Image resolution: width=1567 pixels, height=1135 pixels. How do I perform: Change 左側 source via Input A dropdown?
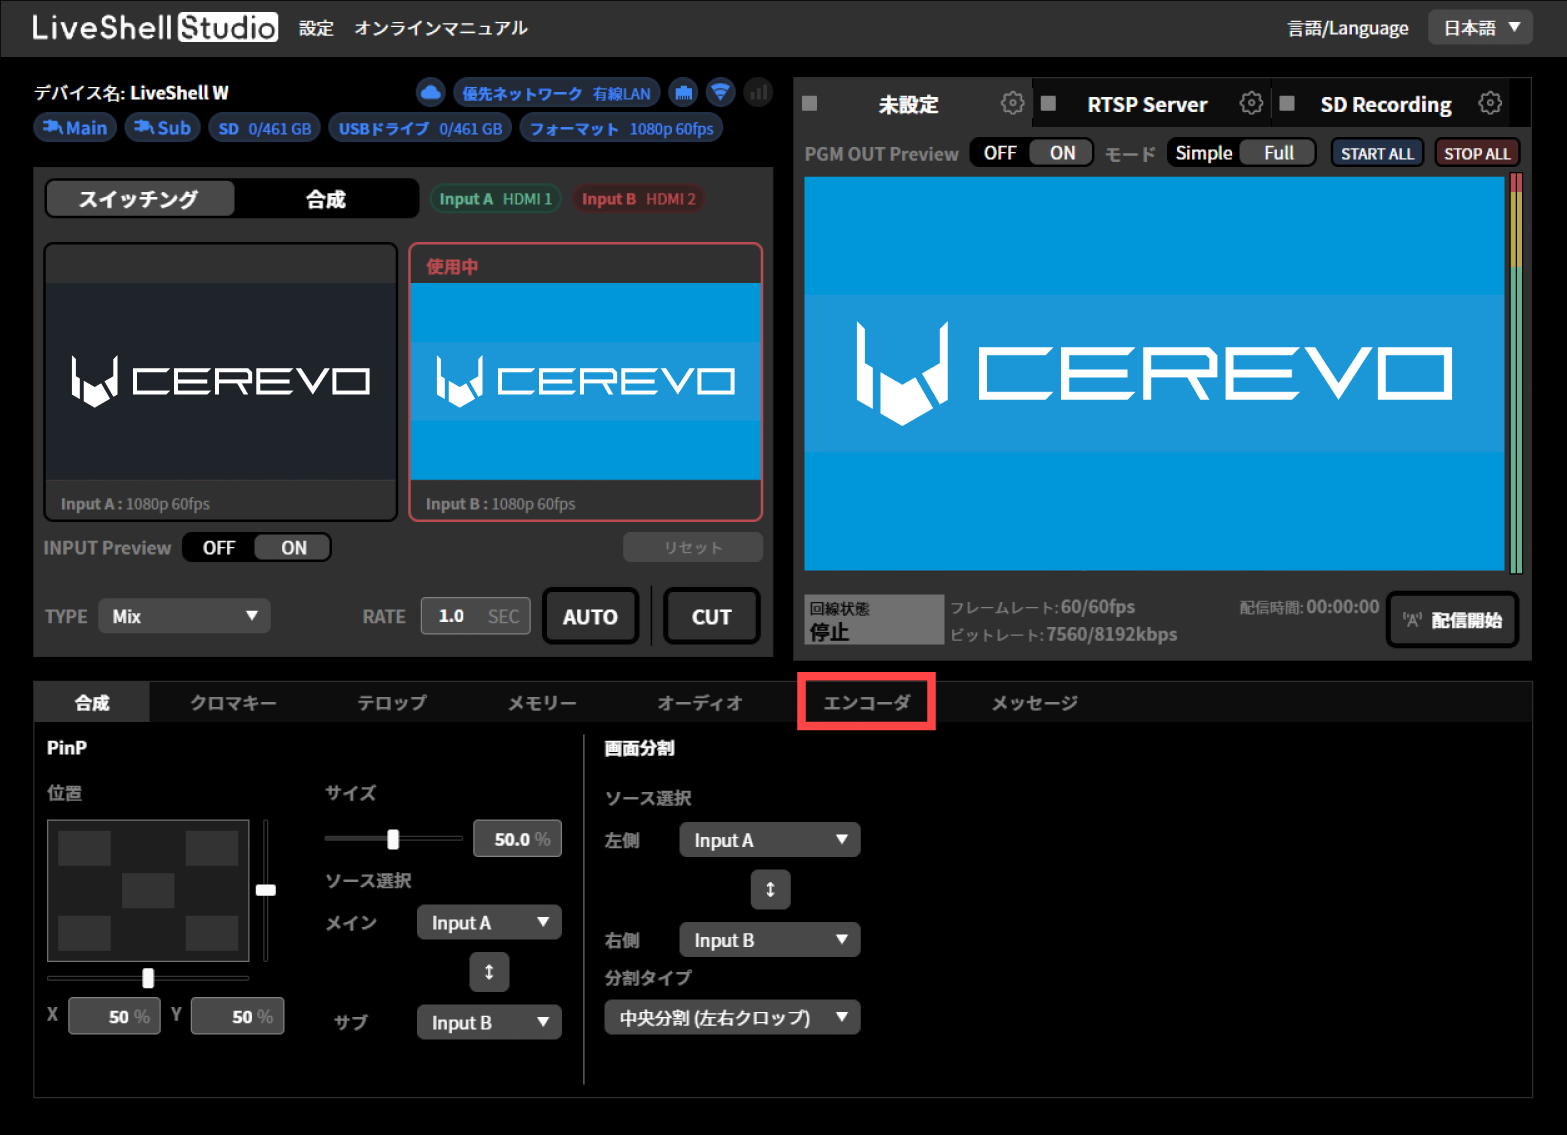tap(769, 839)
